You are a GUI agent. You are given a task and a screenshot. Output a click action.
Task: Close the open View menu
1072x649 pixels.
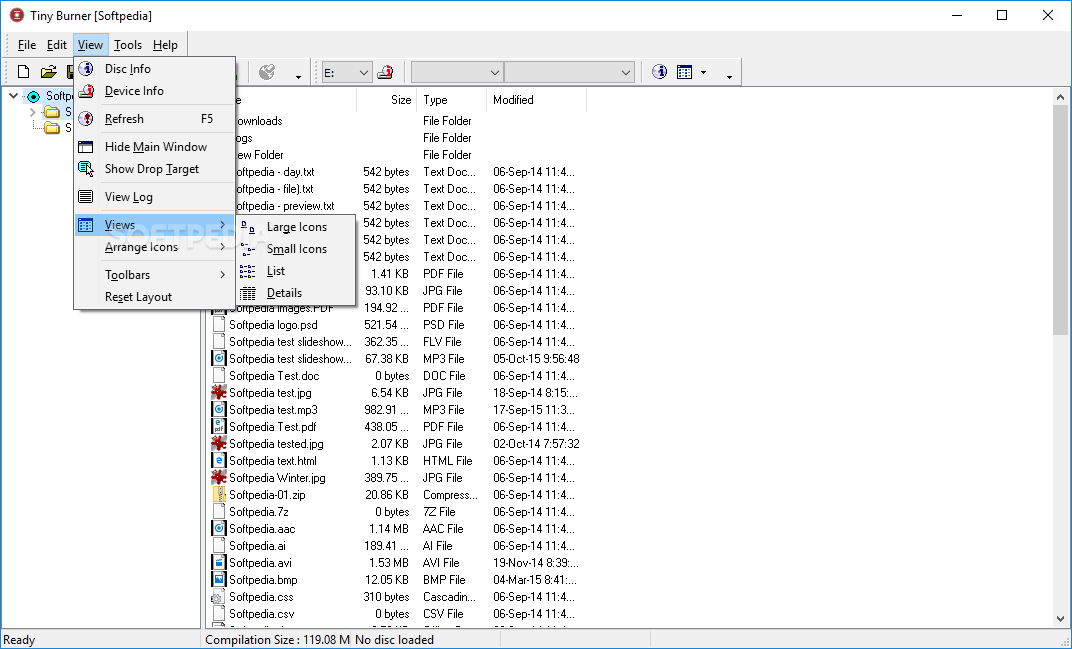coord(90,45)
